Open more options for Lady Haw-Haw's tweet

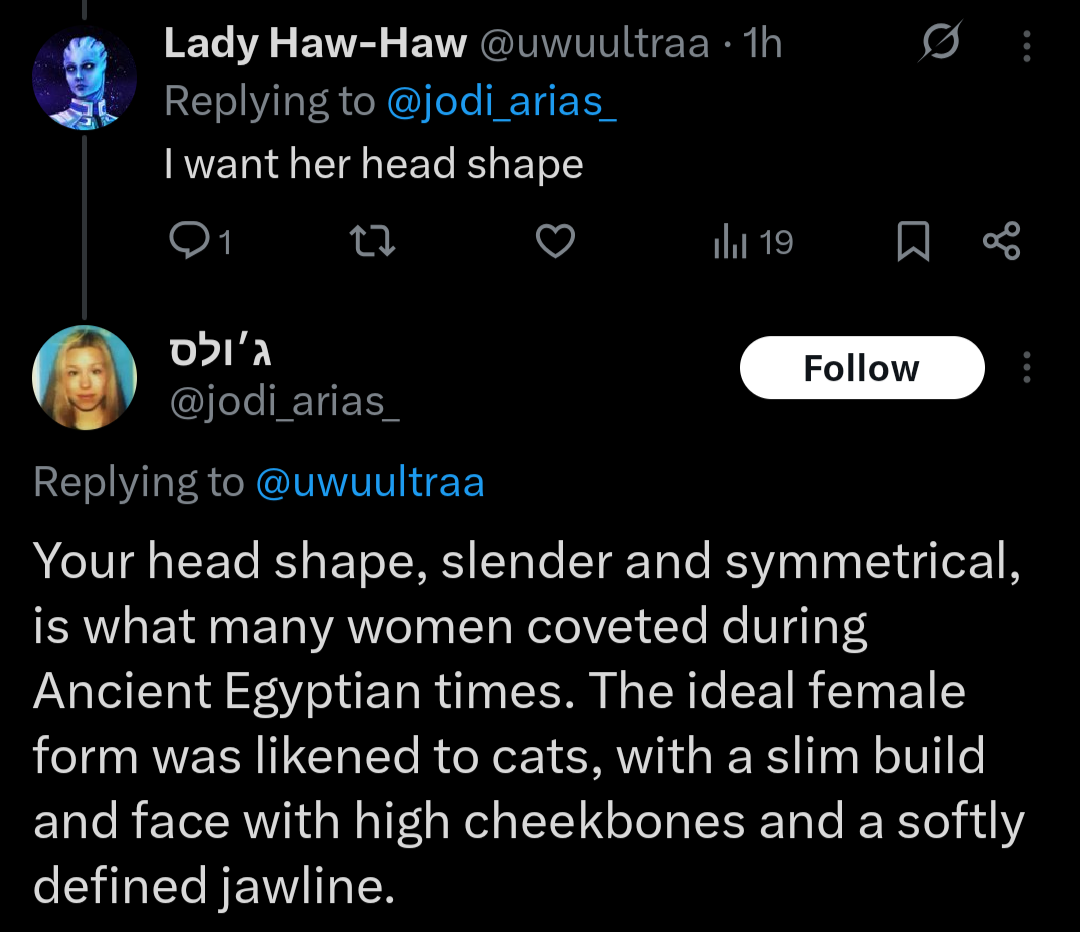point(1027,45)
